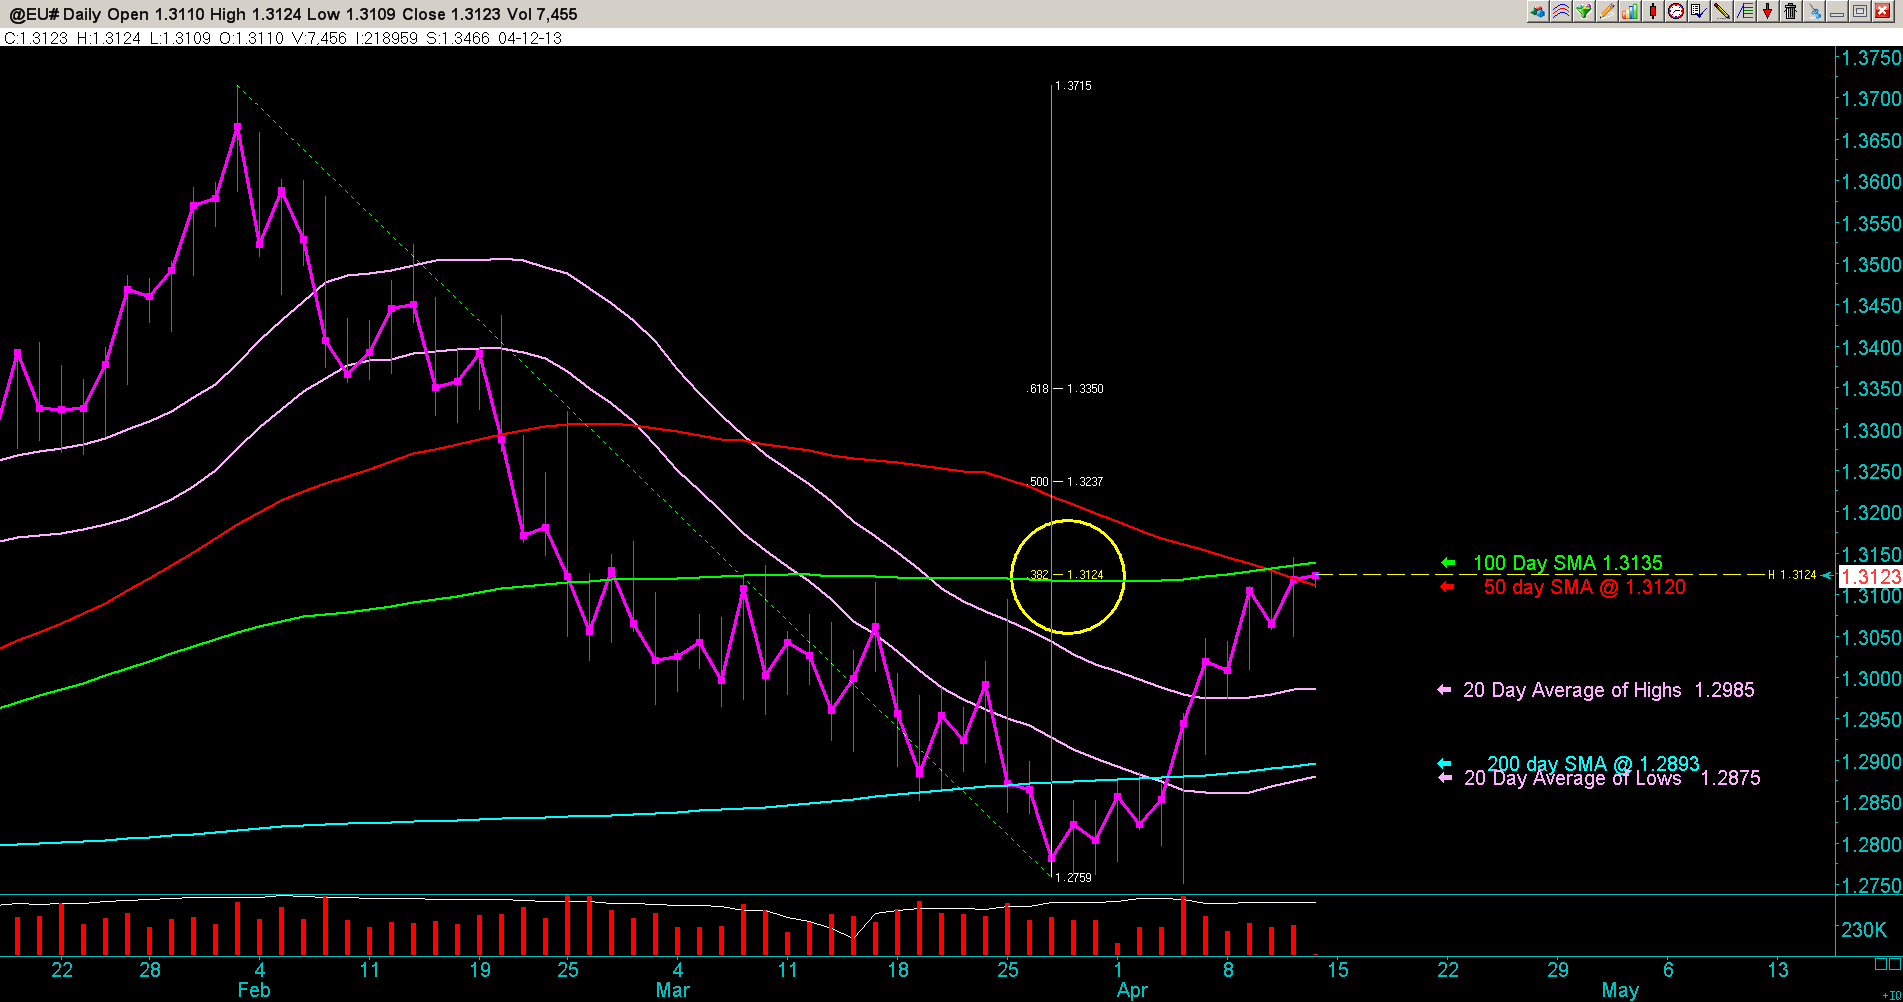
Task: Click the red candlestick chart icon
Action: [x=1652, y=12]
